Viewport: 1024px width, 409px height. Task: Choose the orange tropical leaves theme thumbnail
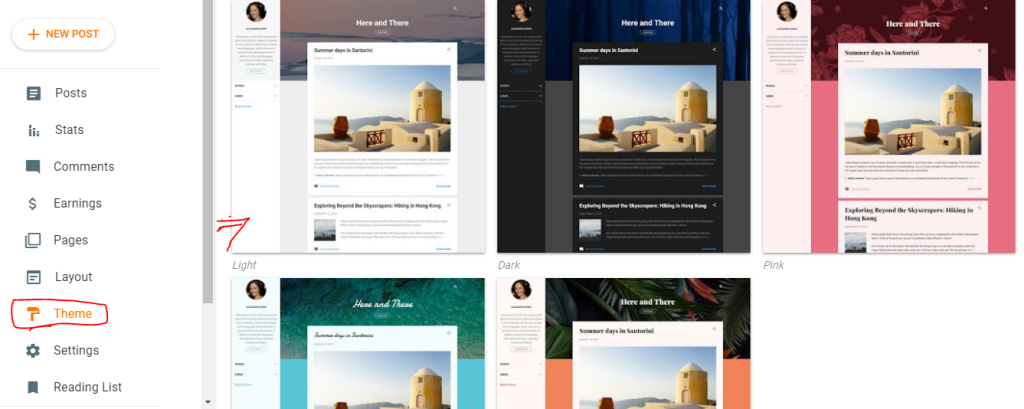tap(623, 344)
